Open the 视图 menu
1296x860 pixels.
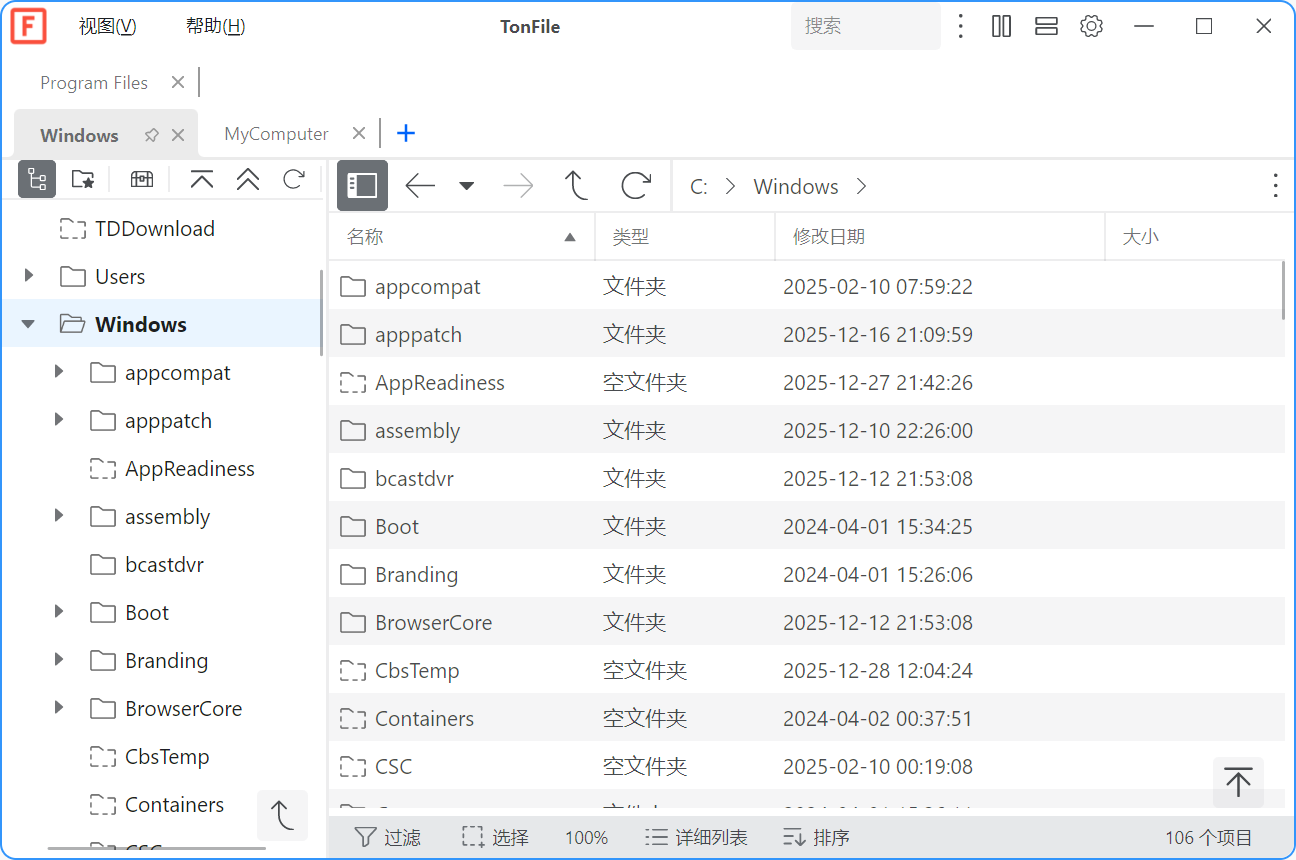point(106,26)
